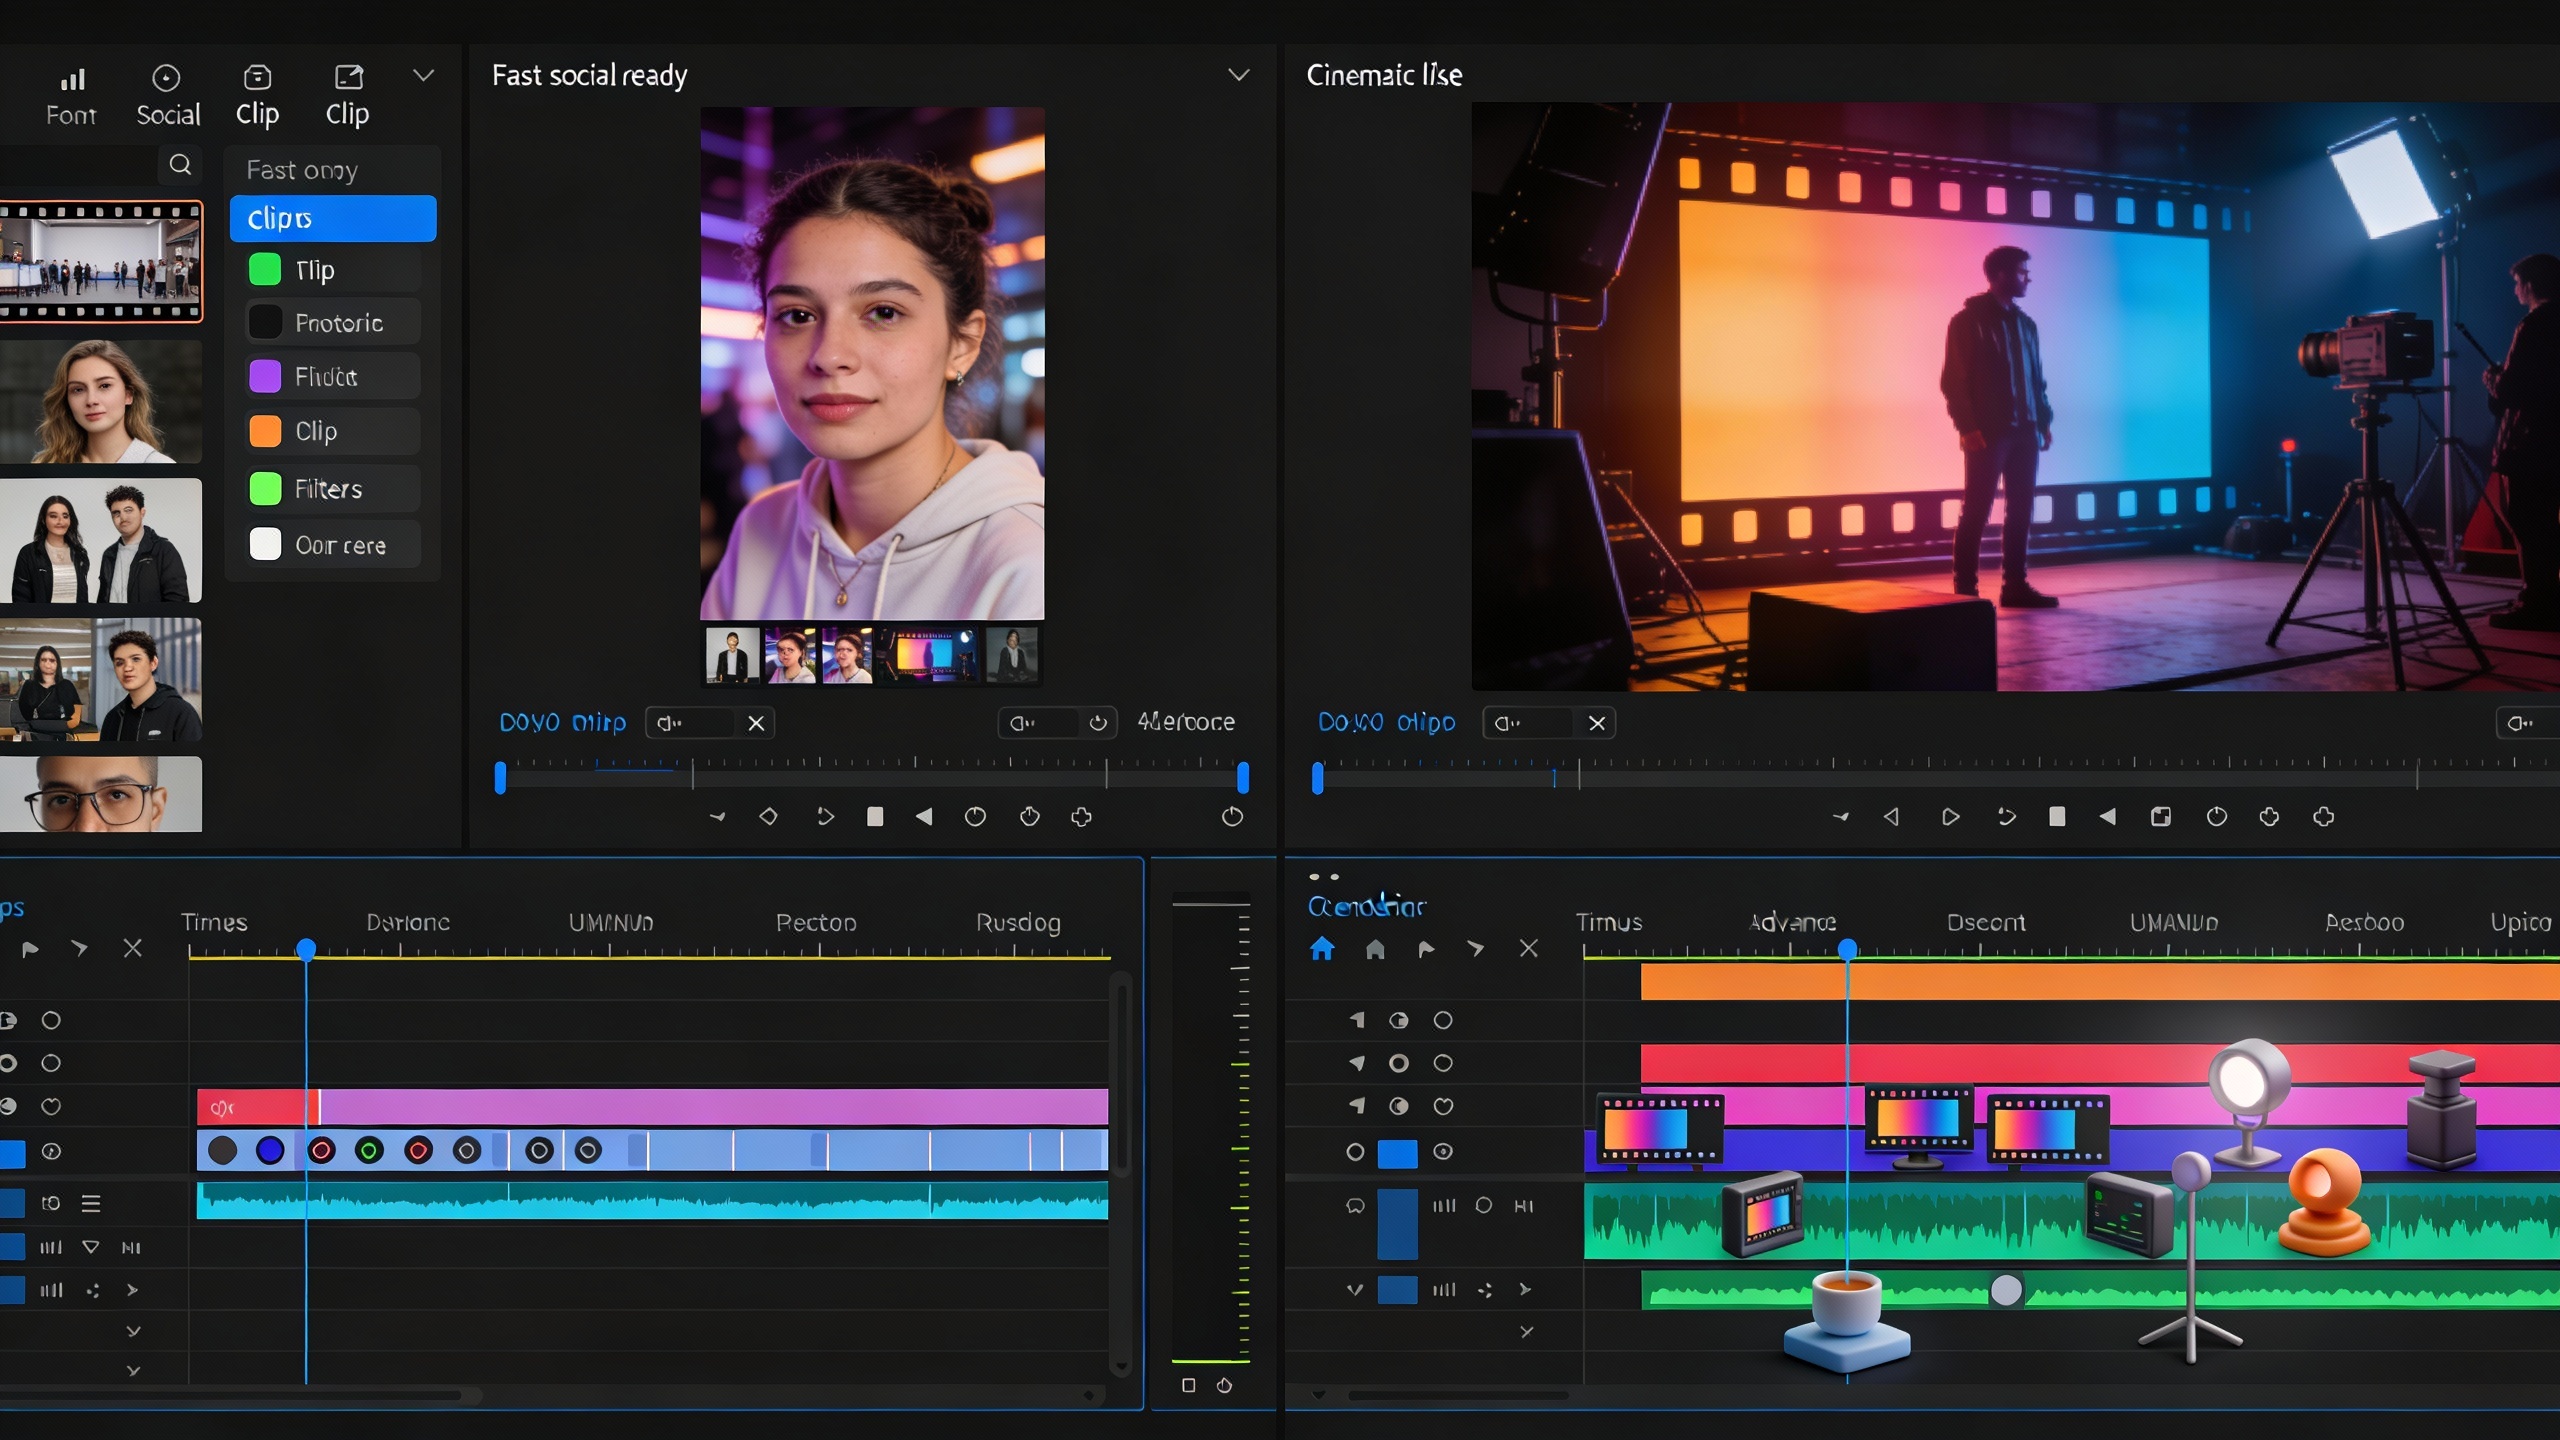2560x1440 pixels.
Task: Click the flag marker icon in right timeline
Action: [1426, 948]
